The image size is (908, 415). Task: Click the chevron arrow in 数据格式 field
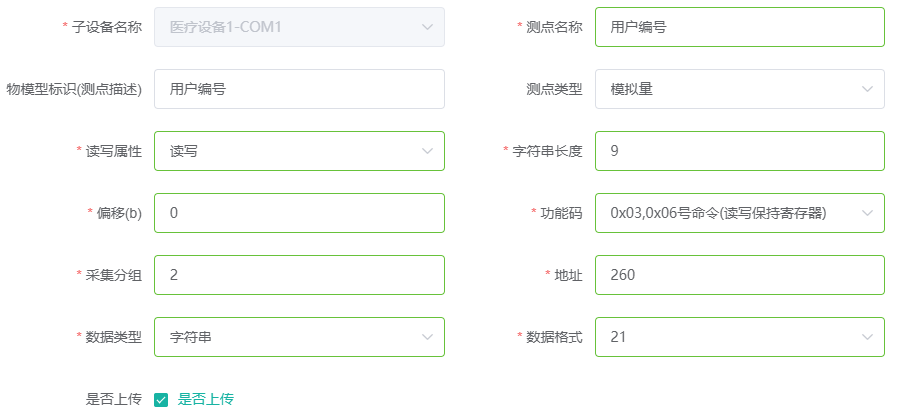point(867,337)
